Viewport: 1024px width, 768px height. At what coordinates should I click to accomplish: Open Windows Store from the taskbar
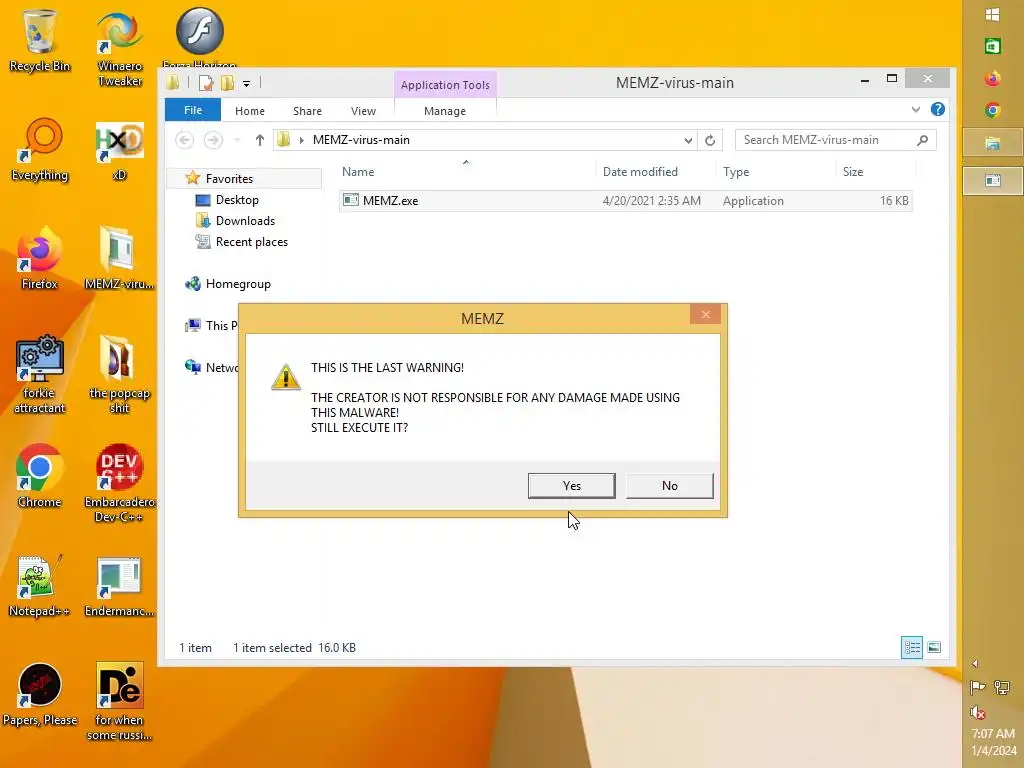[x=993, y=46]
